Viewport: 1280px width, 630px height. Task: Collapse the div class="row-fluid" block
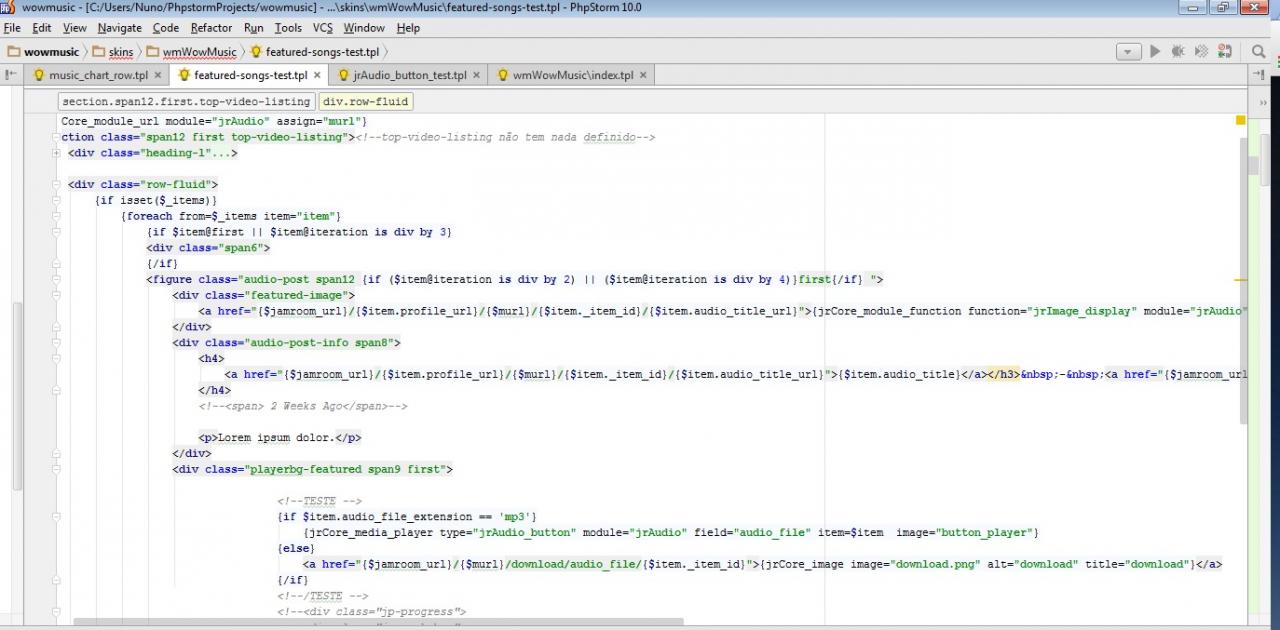[x=57, y=184]
